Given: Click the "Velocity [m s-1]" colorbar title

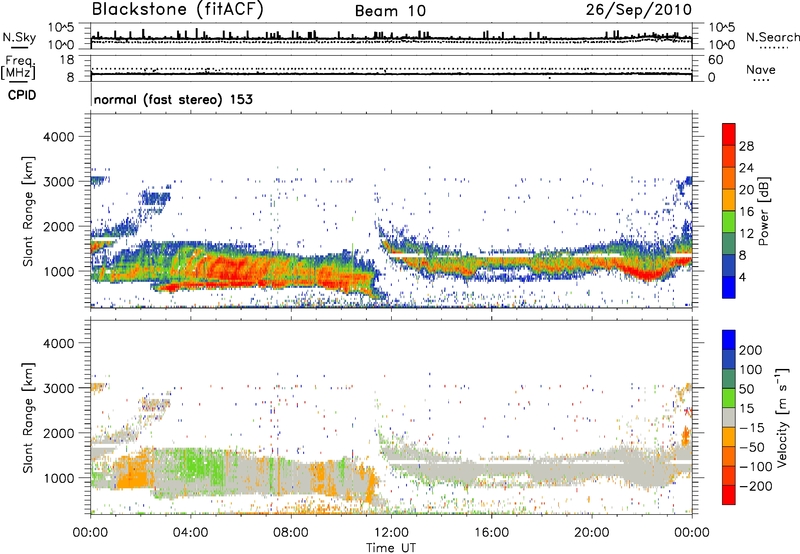Looking at the screenshot, I should (781, 417).
